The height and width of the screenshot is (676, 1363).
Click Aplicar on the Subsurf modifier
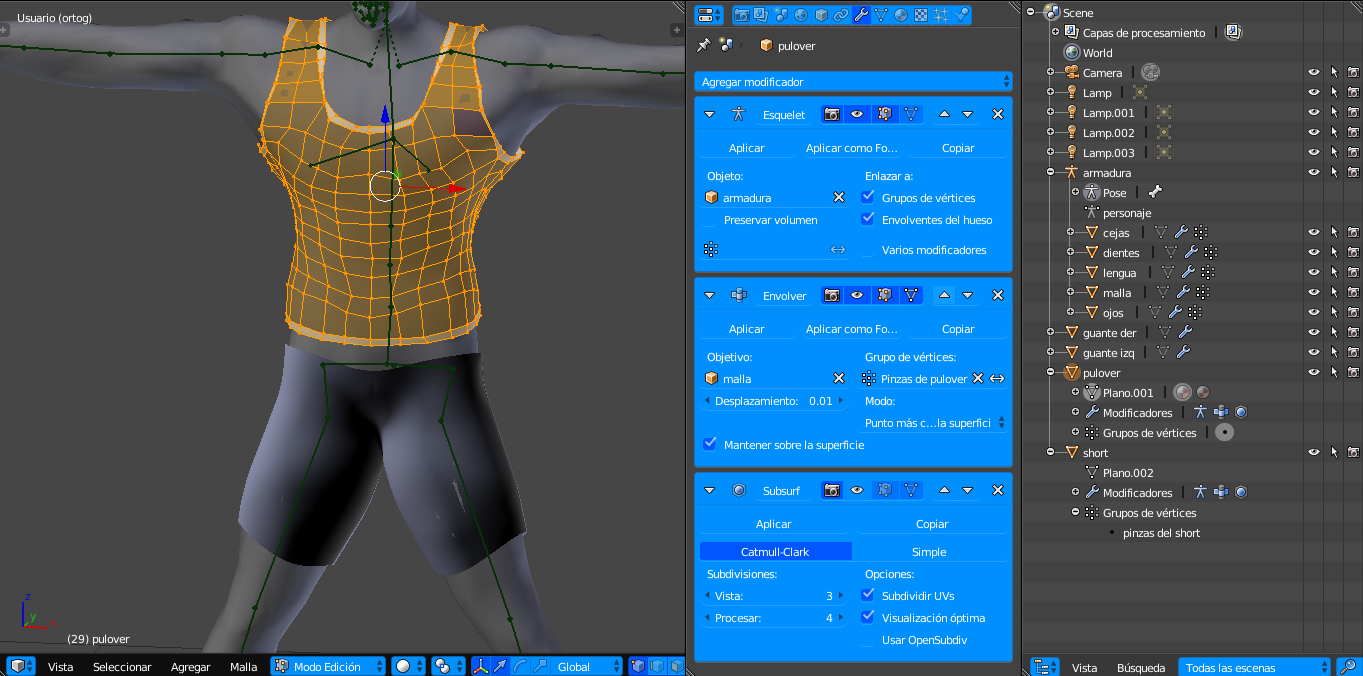773,524
